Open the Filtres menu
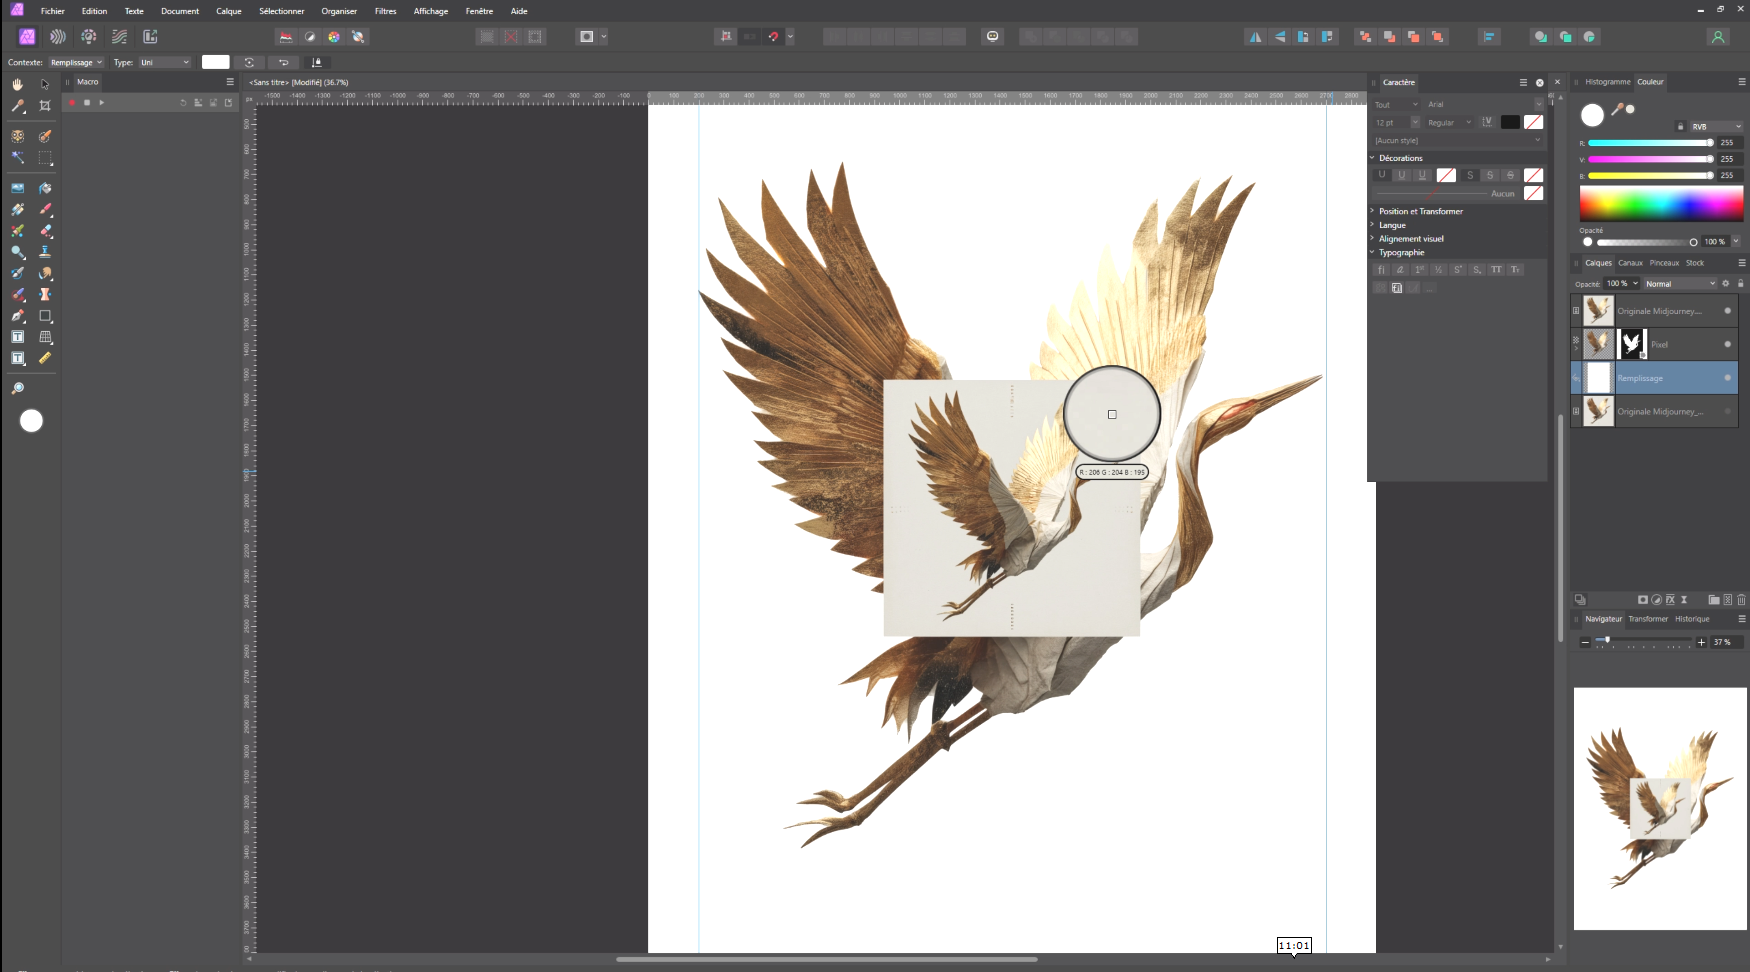Viewport: 1750px width, 972px height. tap(385, 11)
